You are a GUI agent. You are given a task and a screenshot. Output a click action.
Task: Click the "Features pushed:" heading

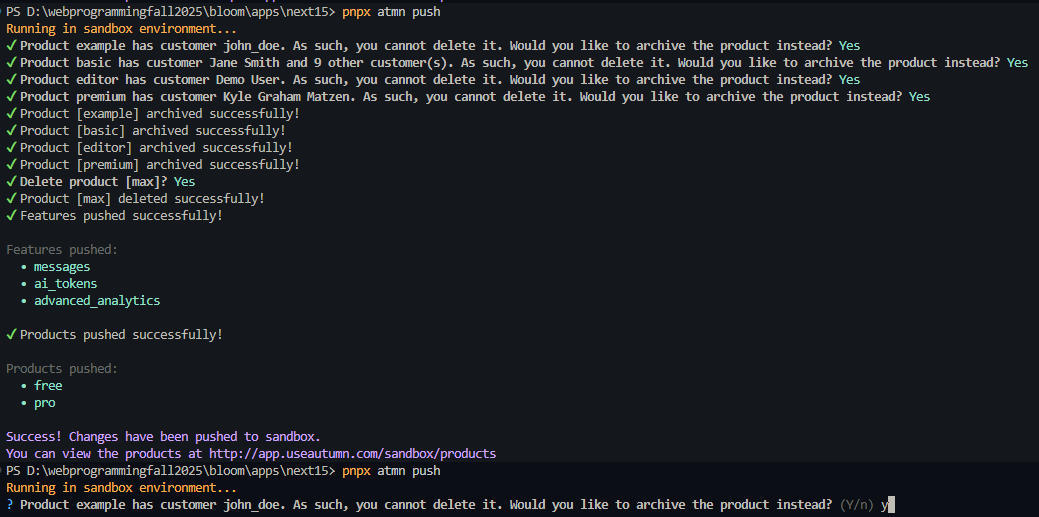[62, 249]
